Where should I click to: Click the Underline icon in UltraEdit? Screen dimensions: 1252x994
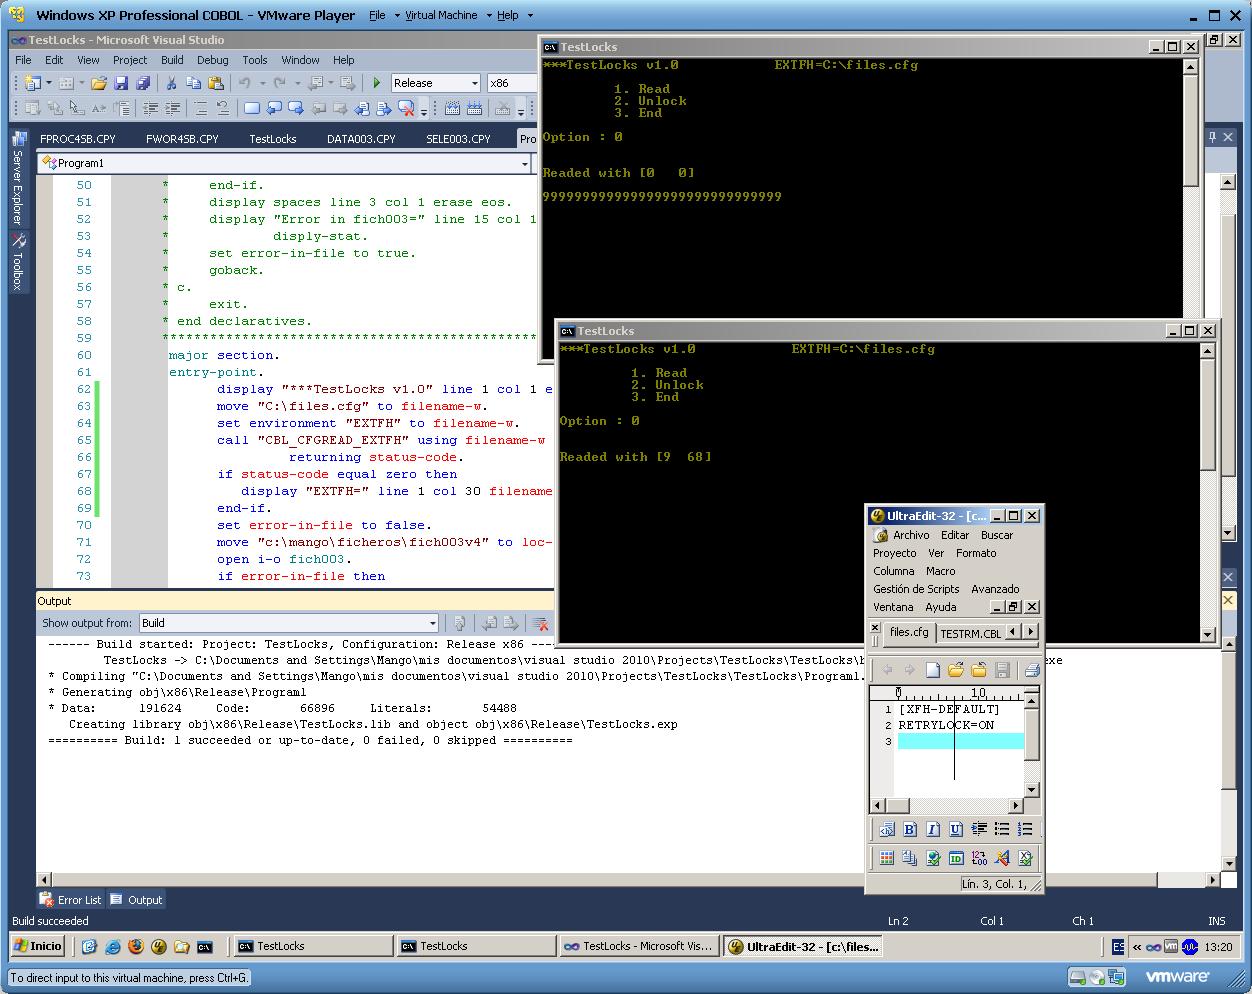[955, 829]
